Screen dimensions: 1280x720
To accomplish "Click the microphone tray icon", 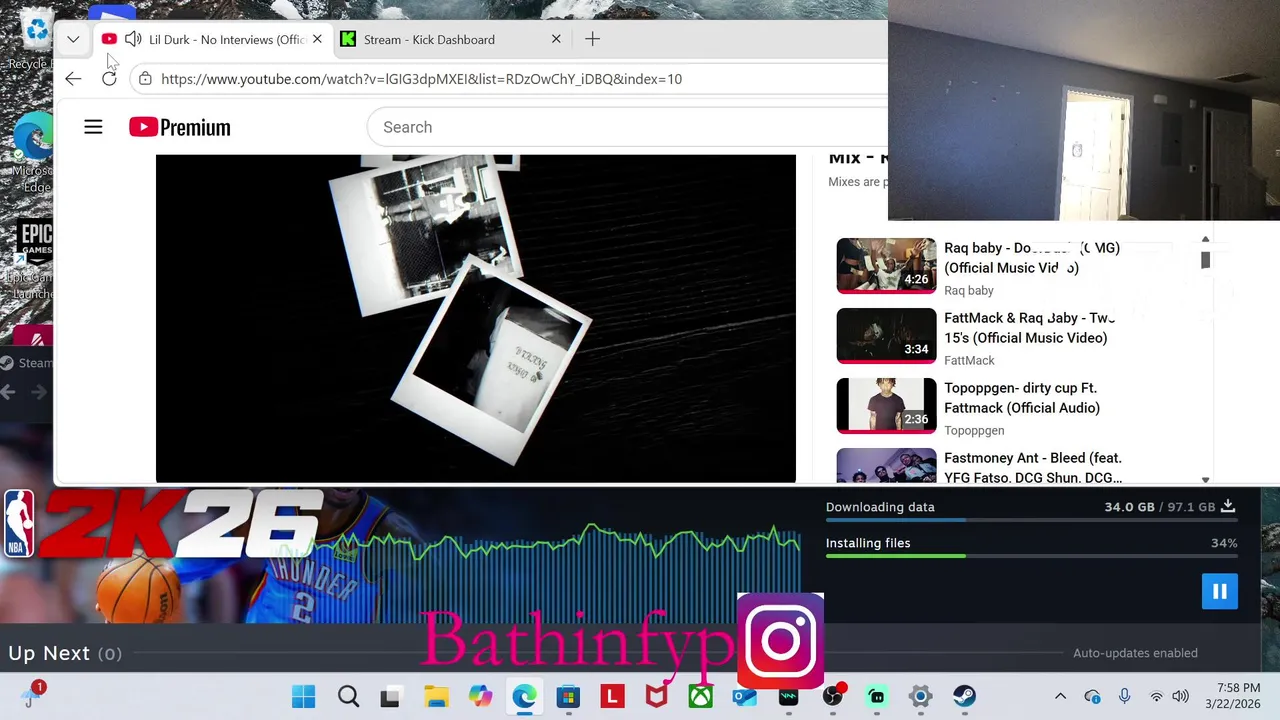I will click(x=1125, y=696).
